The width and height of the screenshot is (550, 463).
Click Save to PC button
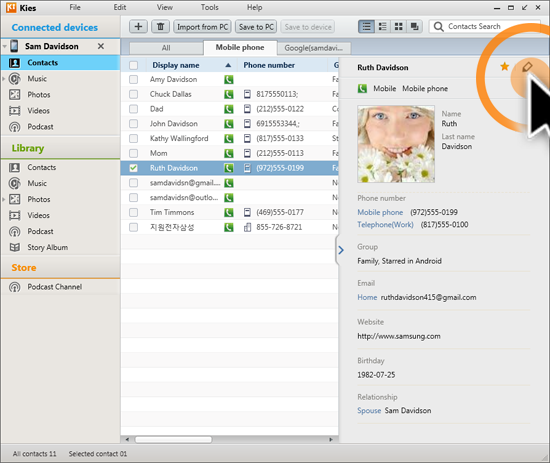256,27
